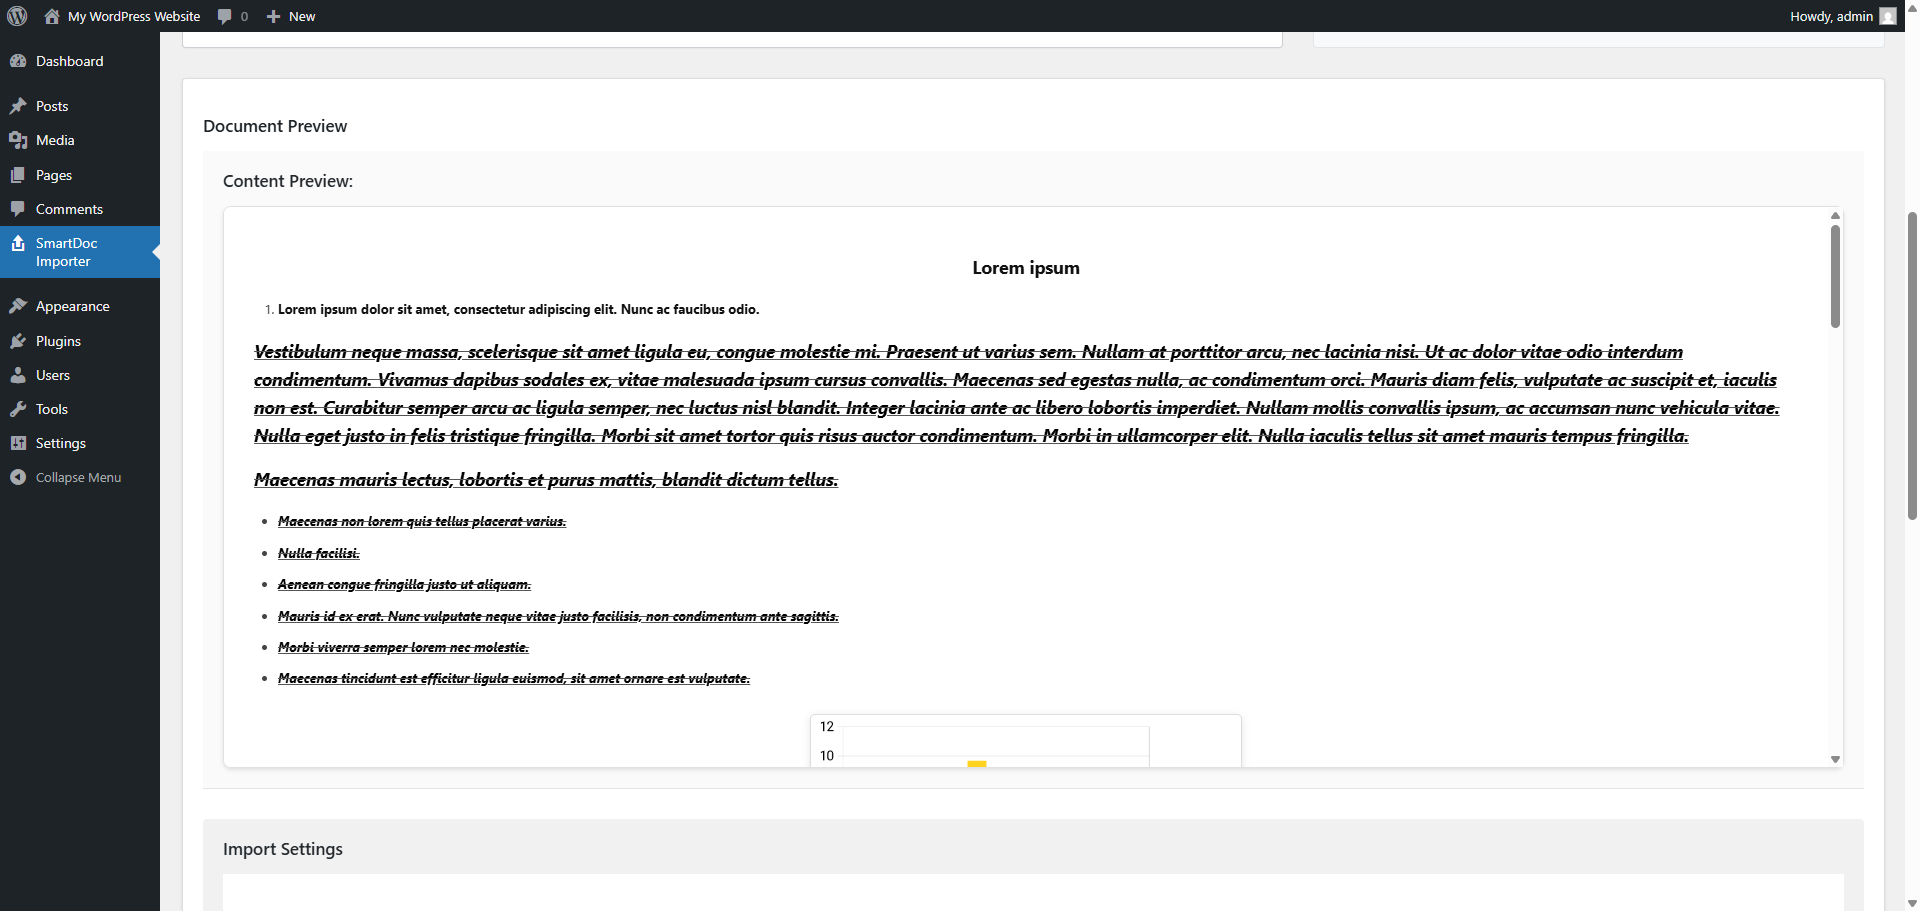Open the Settings menu
Viewport: 1920px width, 911px height.
[x=61, y=443]
